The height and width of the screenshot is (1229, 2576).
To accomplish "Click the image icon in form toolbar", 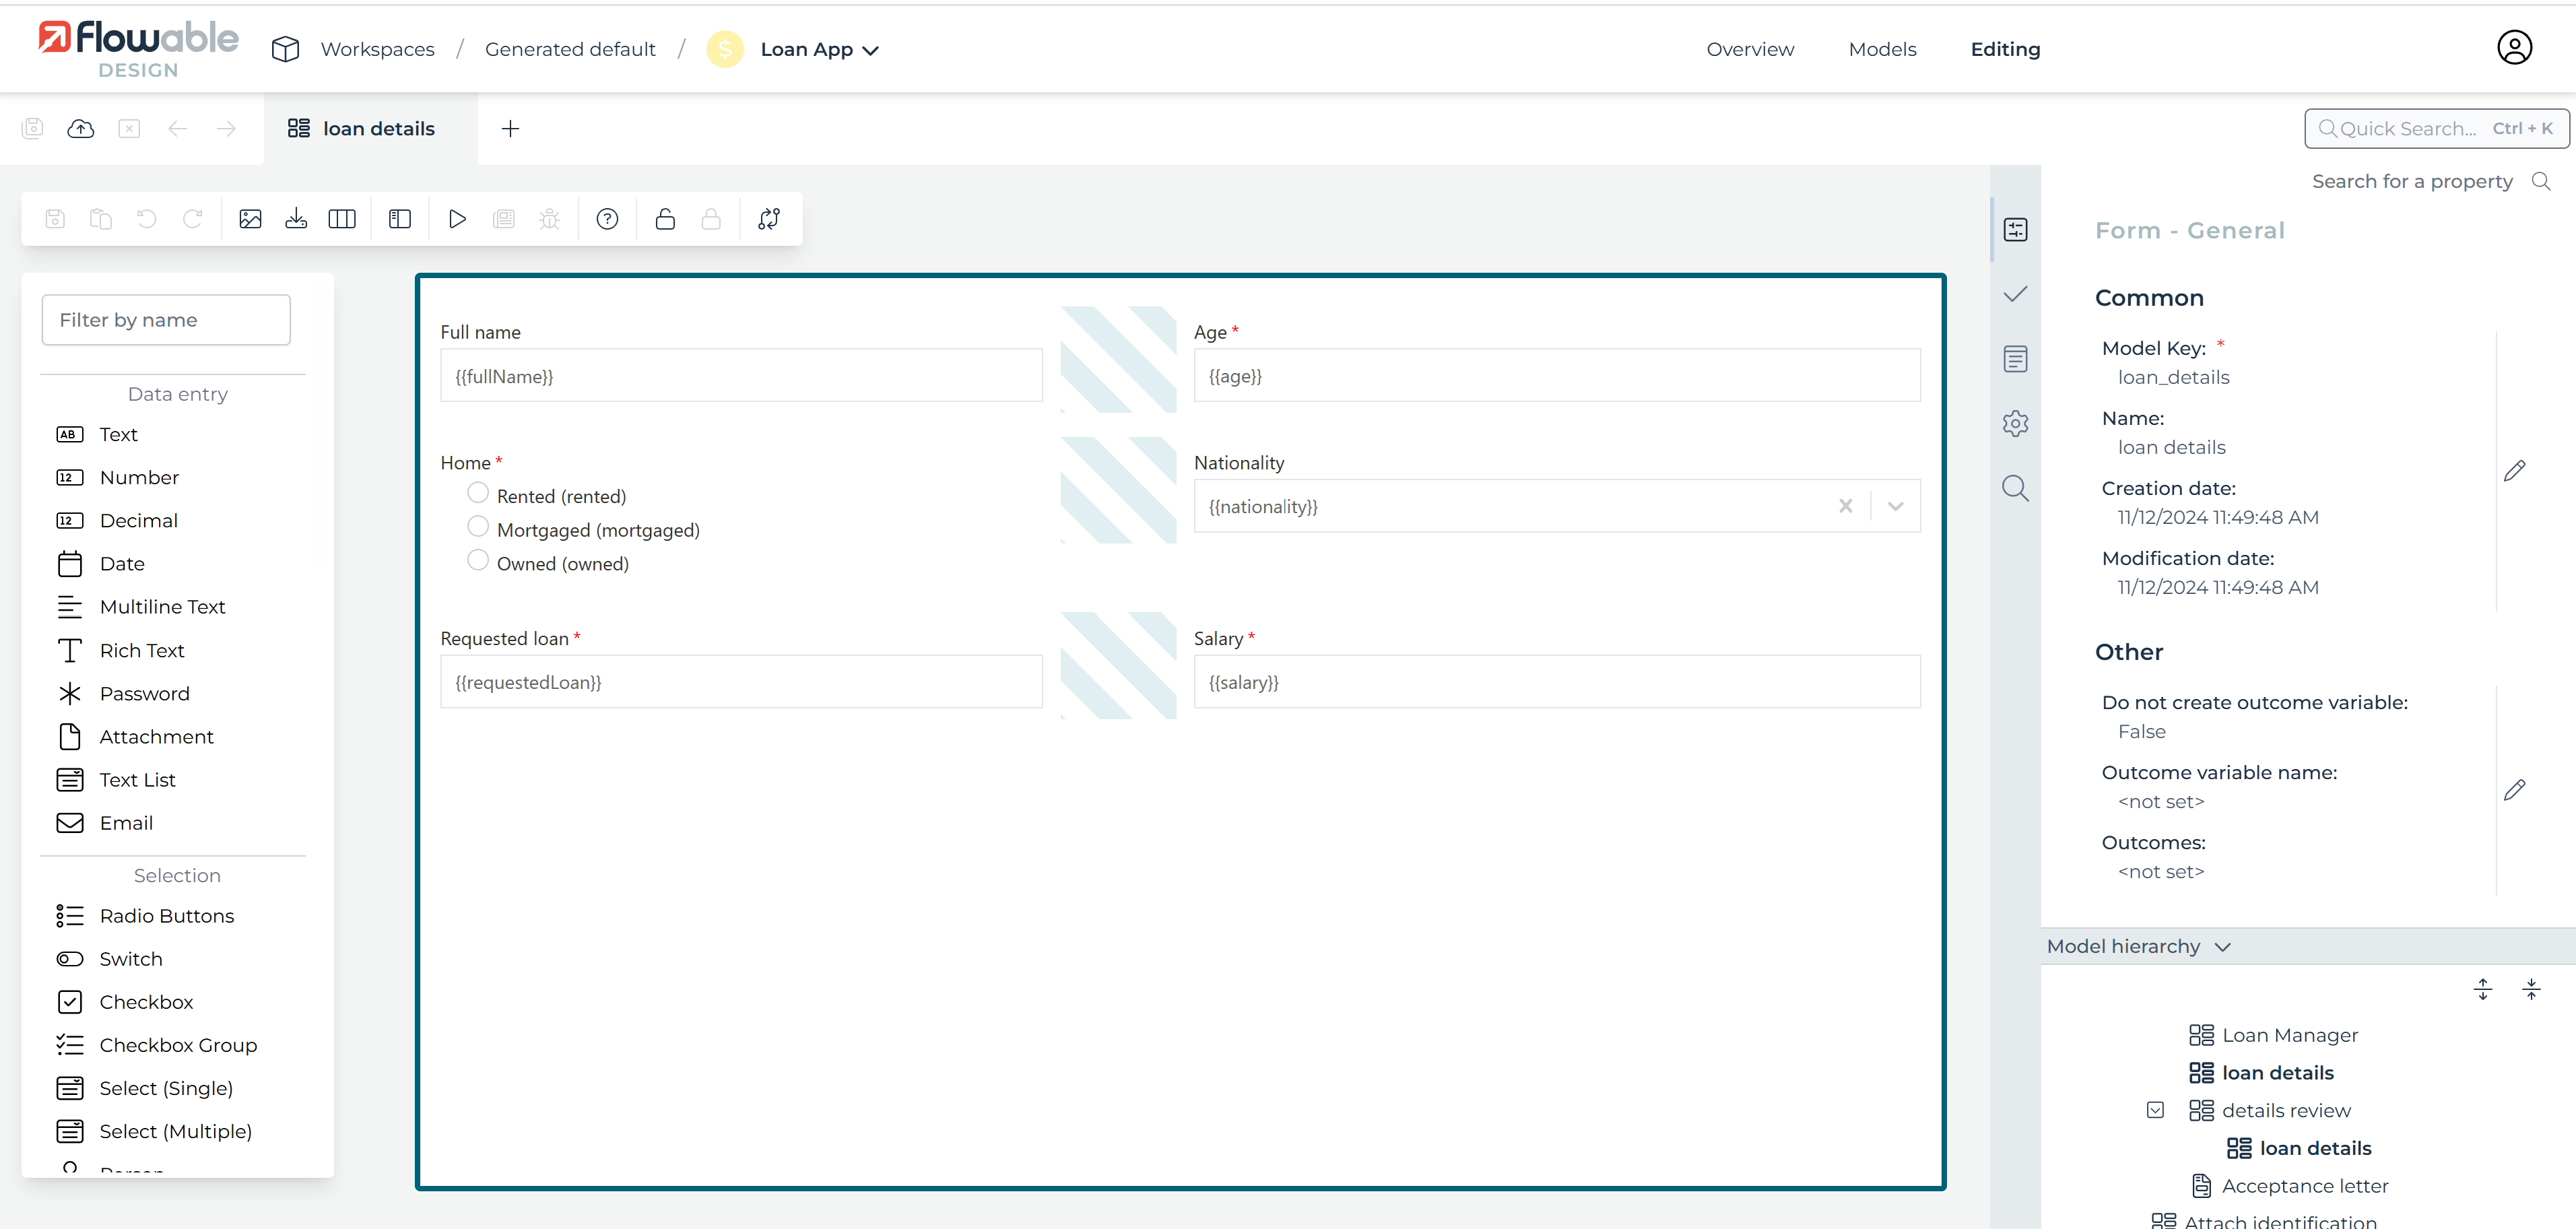I will point(250,219).
